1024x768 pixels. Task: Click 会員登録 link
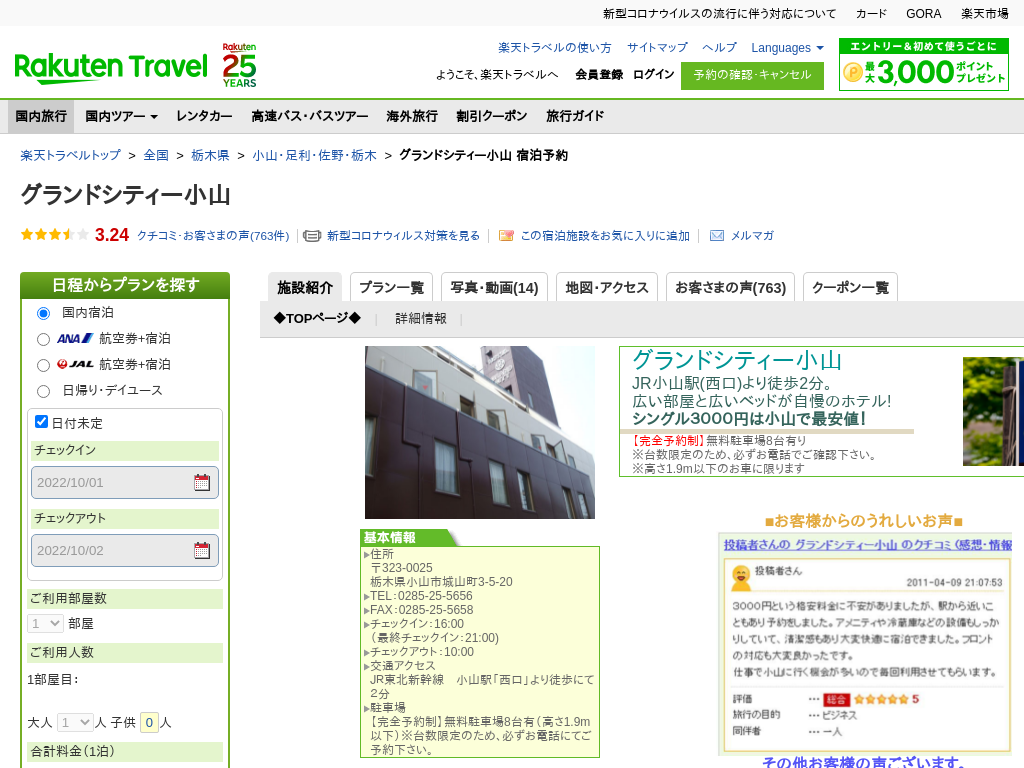(599, 74)
